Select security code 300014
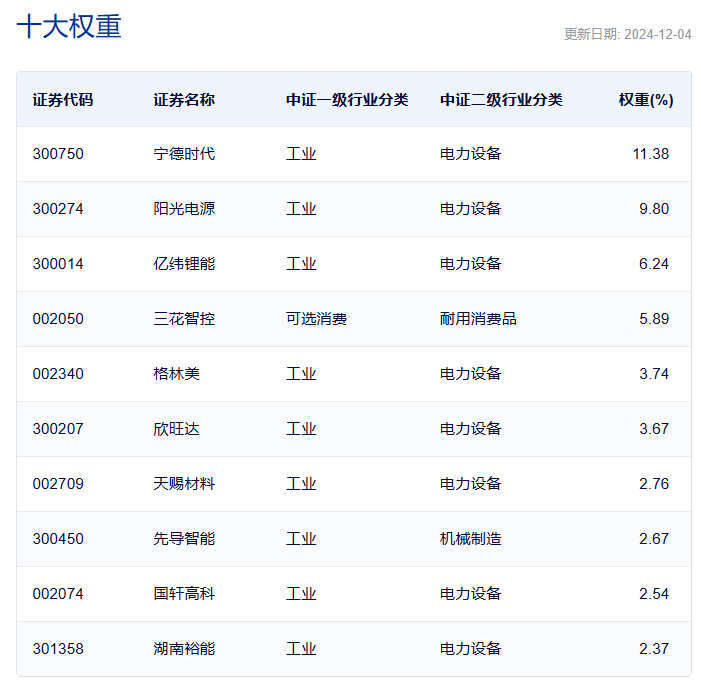Image resolution: width=701 pixels, height=695 pixels. (x=58, y=264)
